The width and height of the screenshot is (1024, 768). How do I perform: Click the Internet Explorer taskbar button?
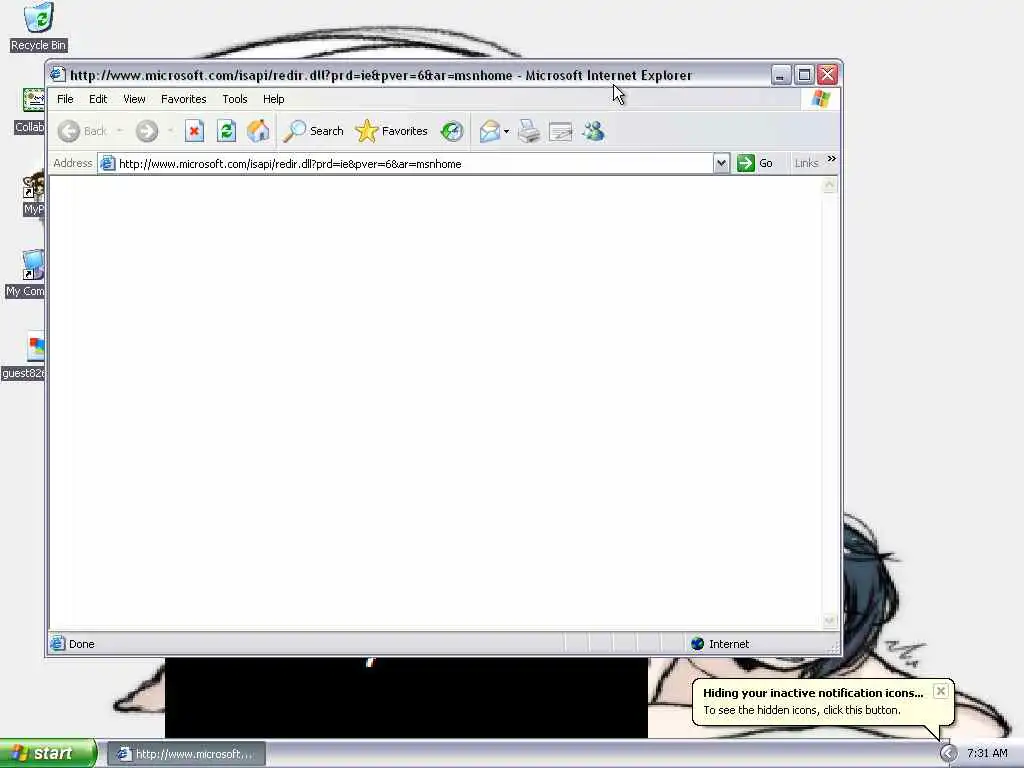186,754
